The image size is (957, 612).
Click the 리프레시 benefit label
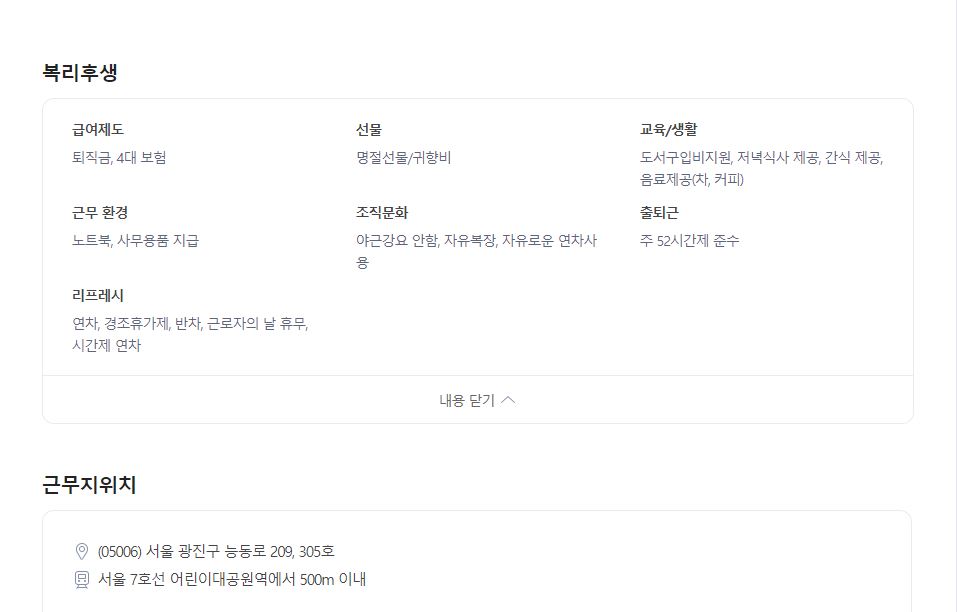pos(98,295)
